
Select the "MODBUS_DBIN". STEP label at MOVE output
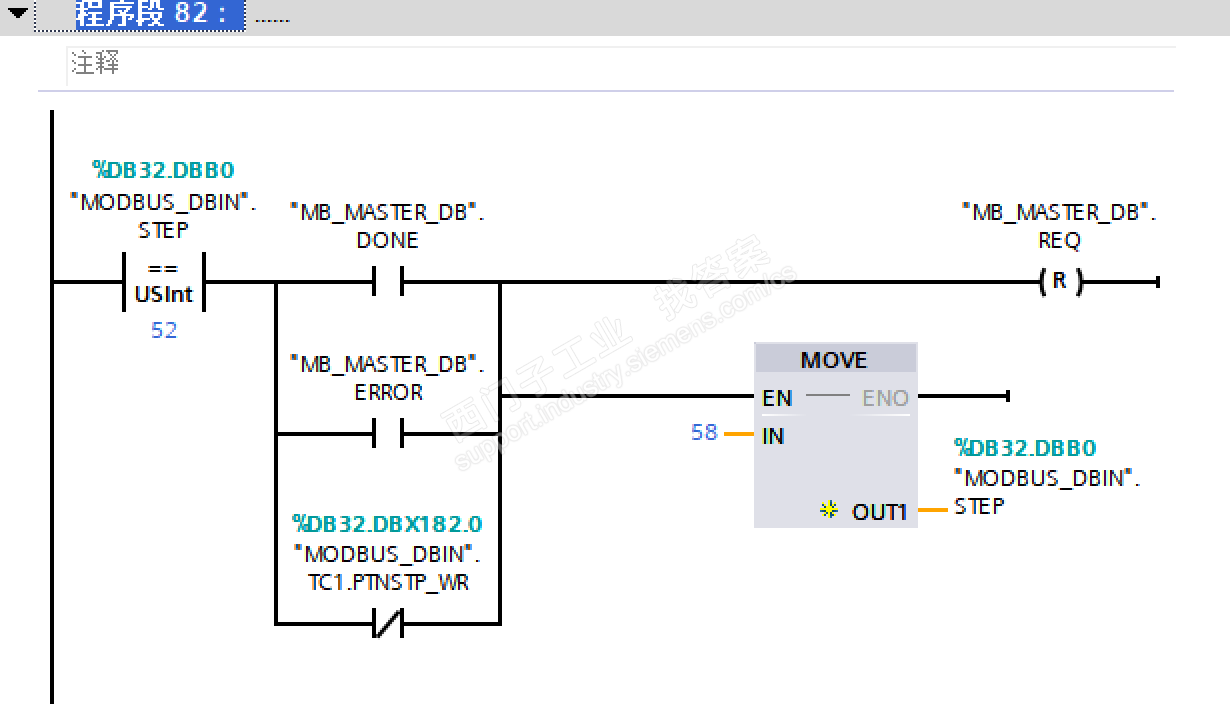tap(1047, 492)
